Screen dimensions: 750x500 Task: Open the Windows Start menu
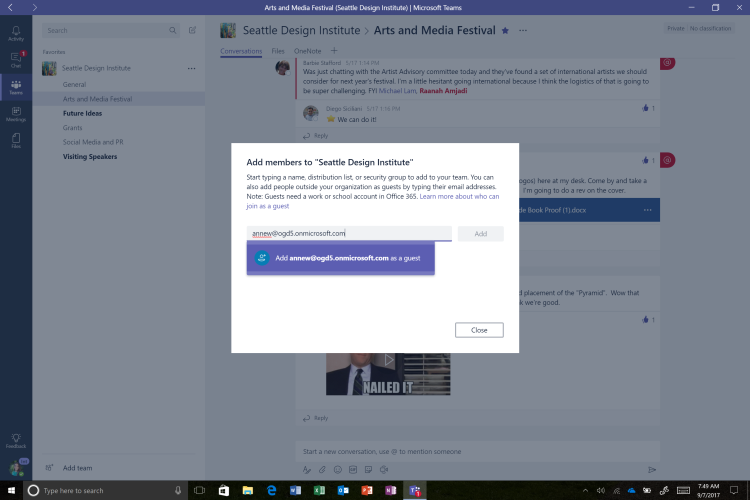(x=11, y=490)
